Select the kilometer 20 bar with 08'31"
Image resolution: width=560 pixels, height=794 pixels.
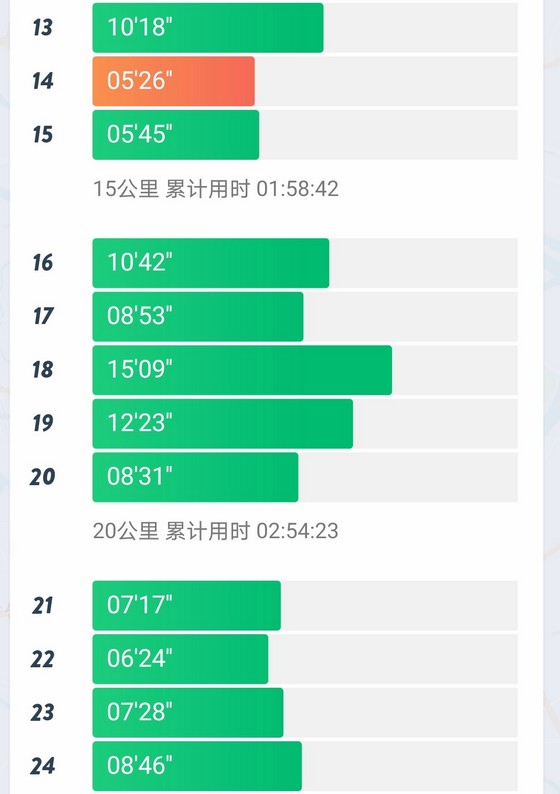pos(195,478)
